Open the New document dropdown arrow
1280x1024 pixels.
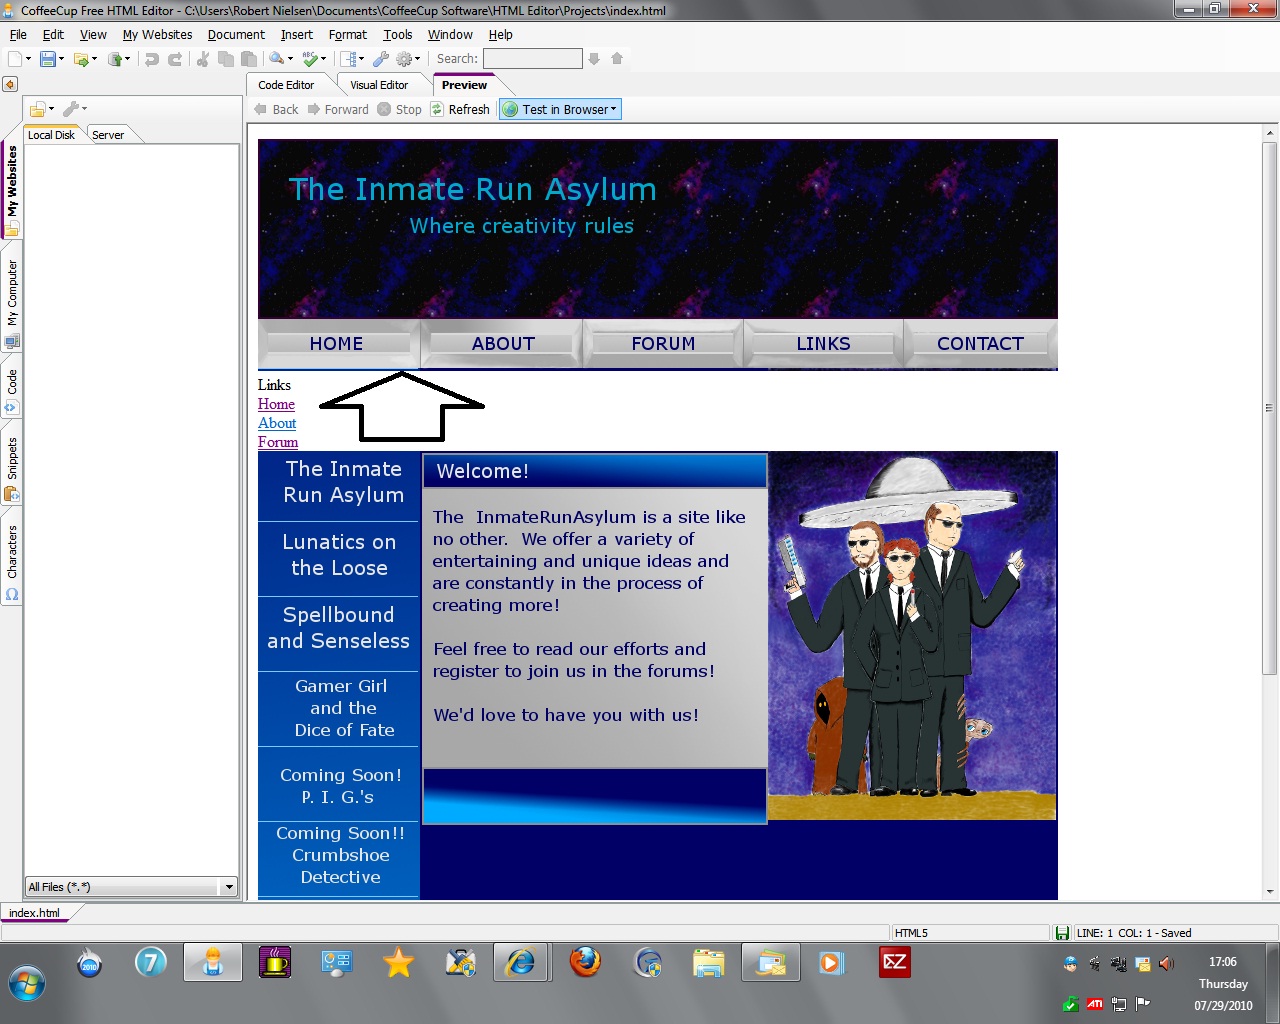pos(28,59)
